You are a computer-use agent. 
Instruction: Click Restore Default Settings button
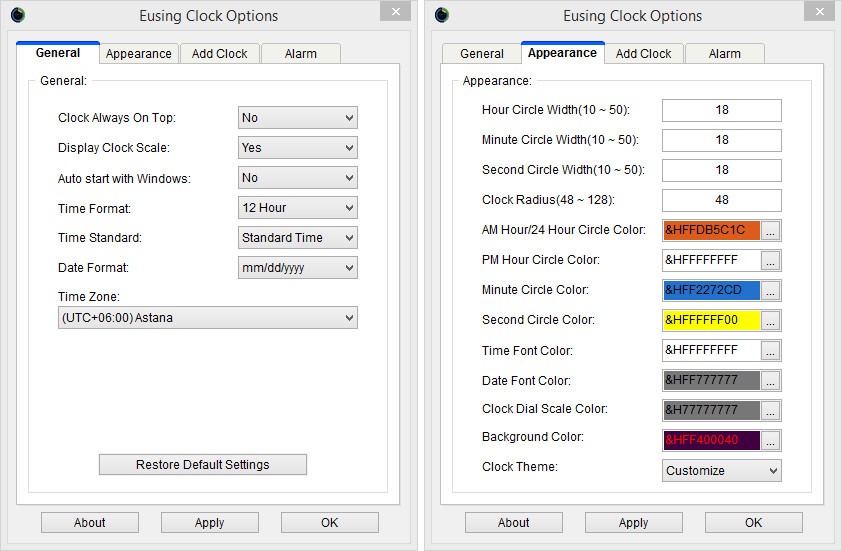203,465
